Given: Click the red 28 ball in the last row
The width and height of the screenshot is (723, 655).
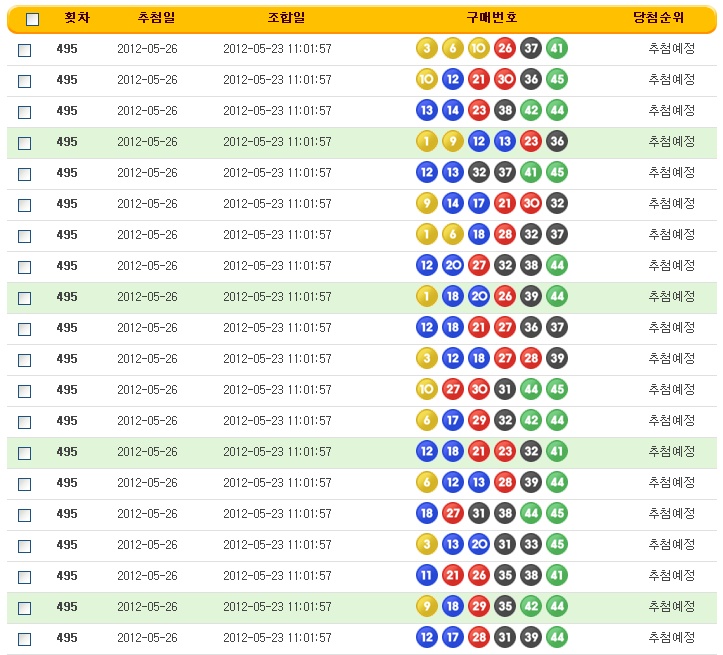Looking at the screenshot, I should tap(479, 638).
